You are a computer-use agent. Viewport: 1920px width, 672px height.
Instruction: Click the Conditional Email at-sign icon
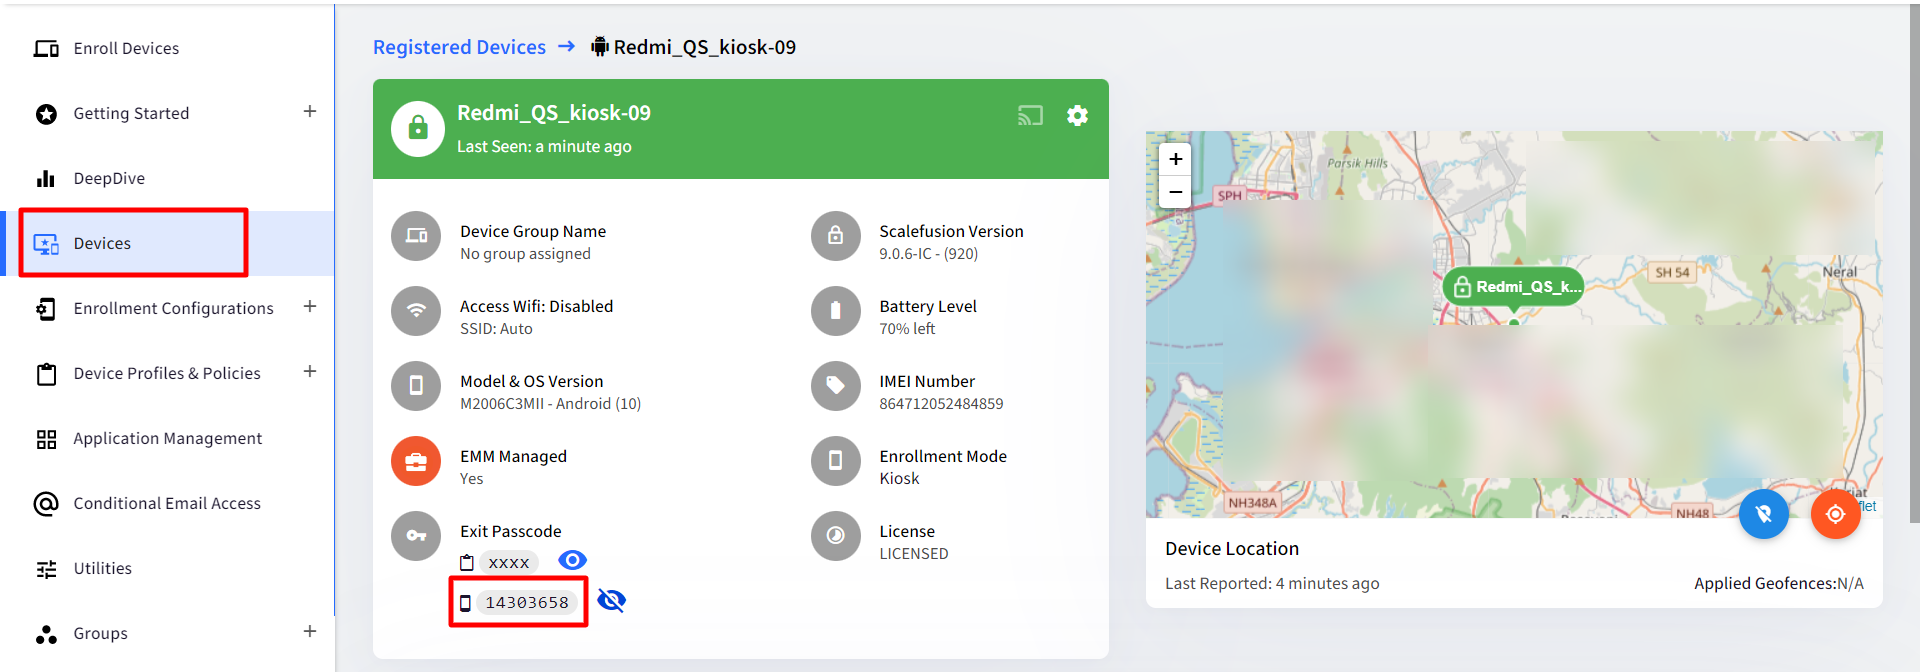(x=46, y=504)
